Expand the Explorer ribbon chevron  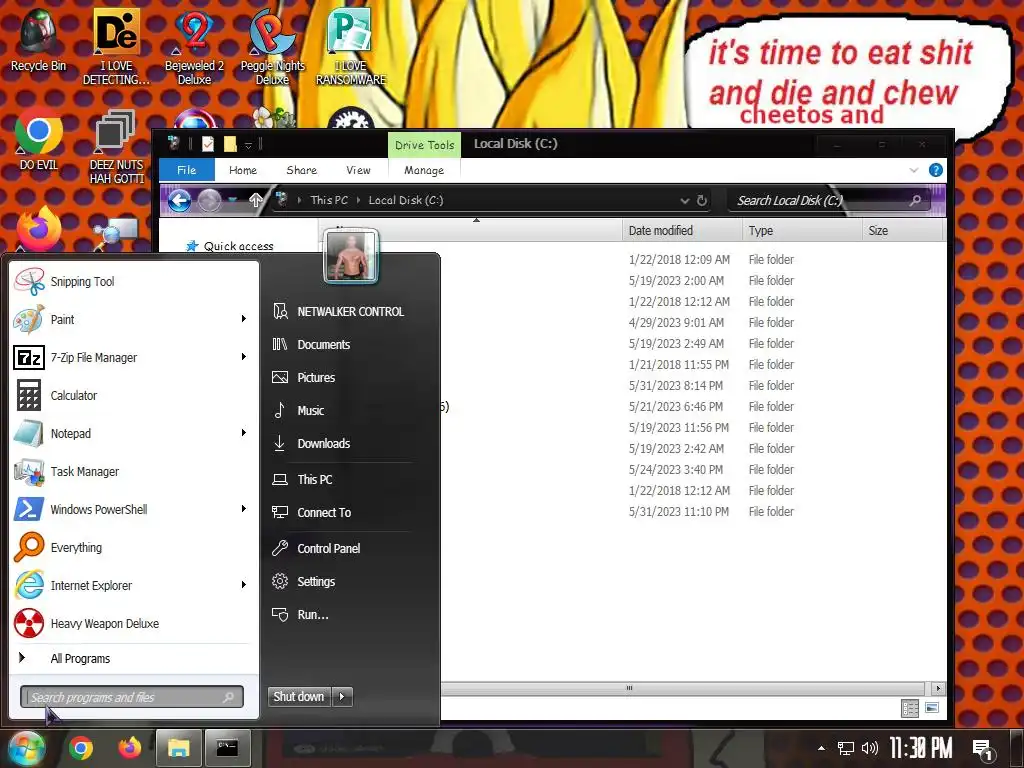click(x=914, y=170)
